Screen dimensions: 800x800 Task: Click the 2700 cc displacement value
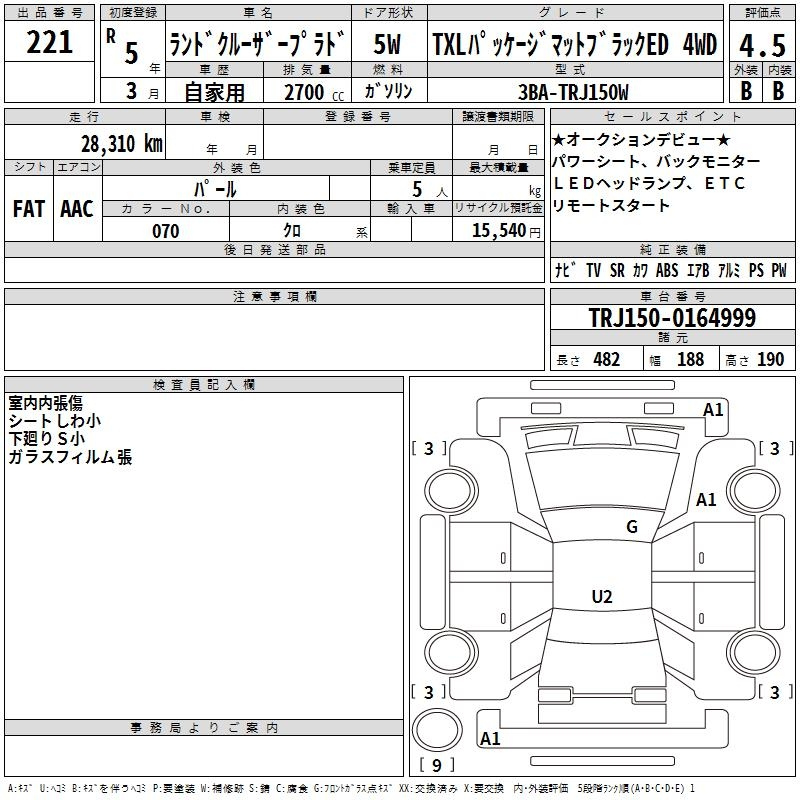pos(304,92)
